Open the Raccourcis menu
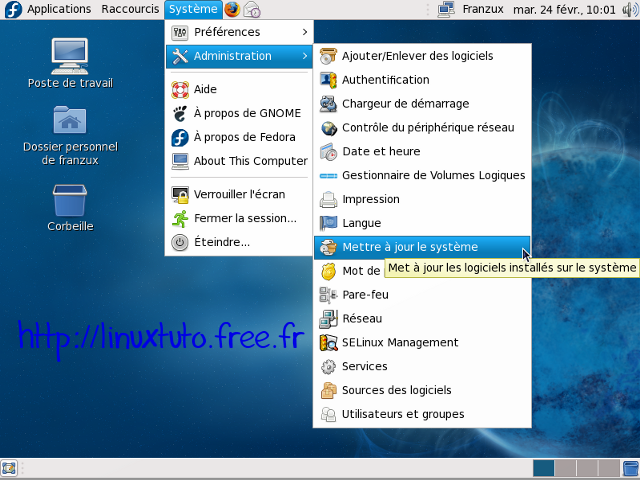Viewport: 640px width, 480px height. pos(130,9)
